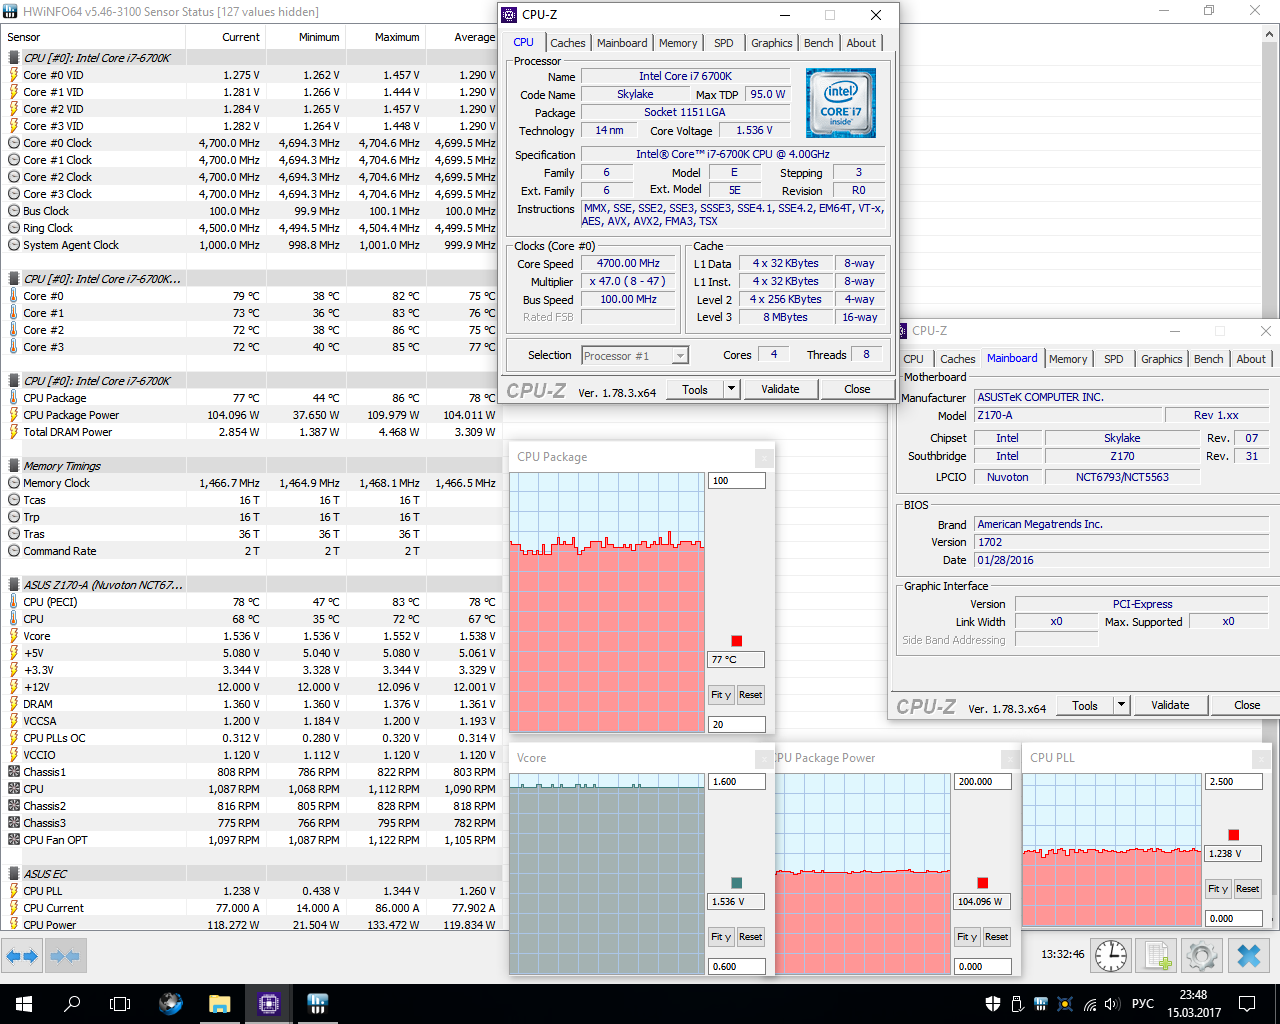The width and height of the screenshot is (1280, 1024).
Task: Open the Tools dropdown arrow in the mainboard CPU-Z window
Action: tap(1121, 705)
